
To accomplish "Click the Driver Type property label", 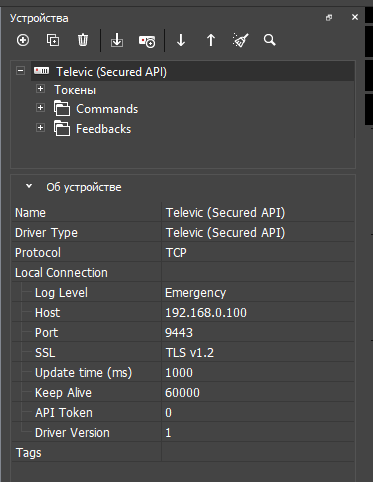I will pyautogui.click(x=46, y=233).
